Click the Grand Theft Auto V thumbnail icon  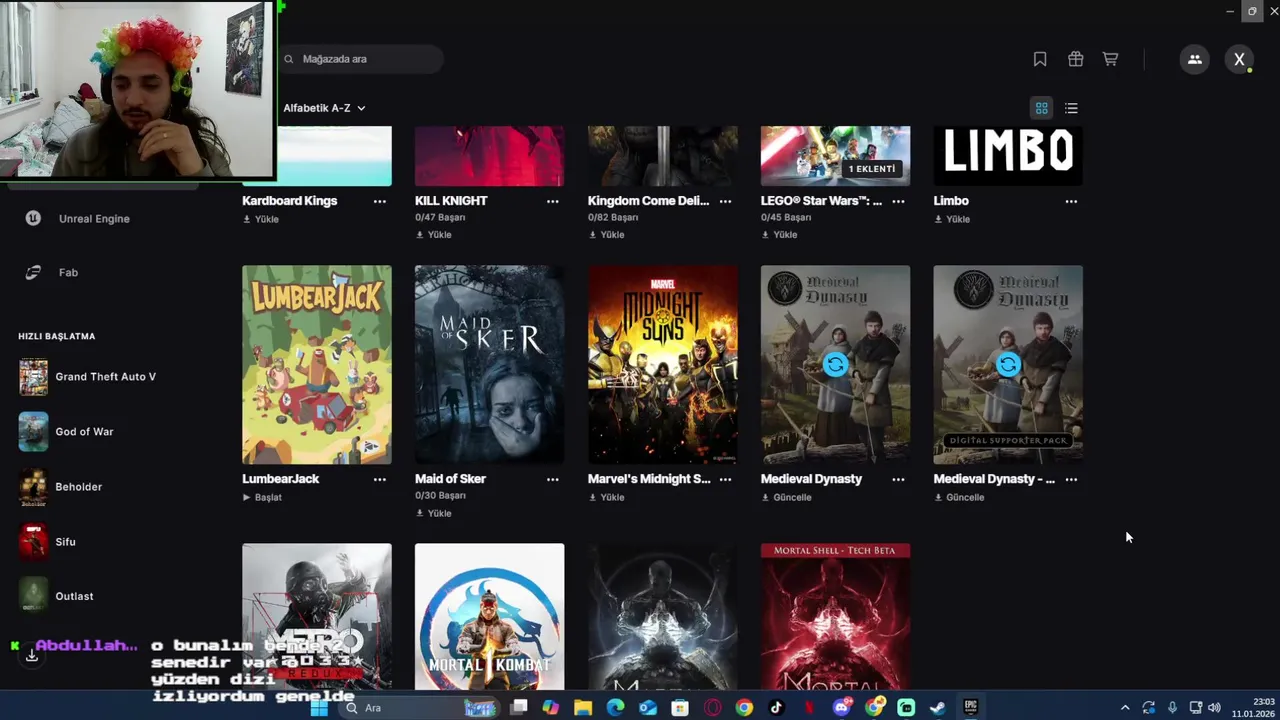click(33, 377)
